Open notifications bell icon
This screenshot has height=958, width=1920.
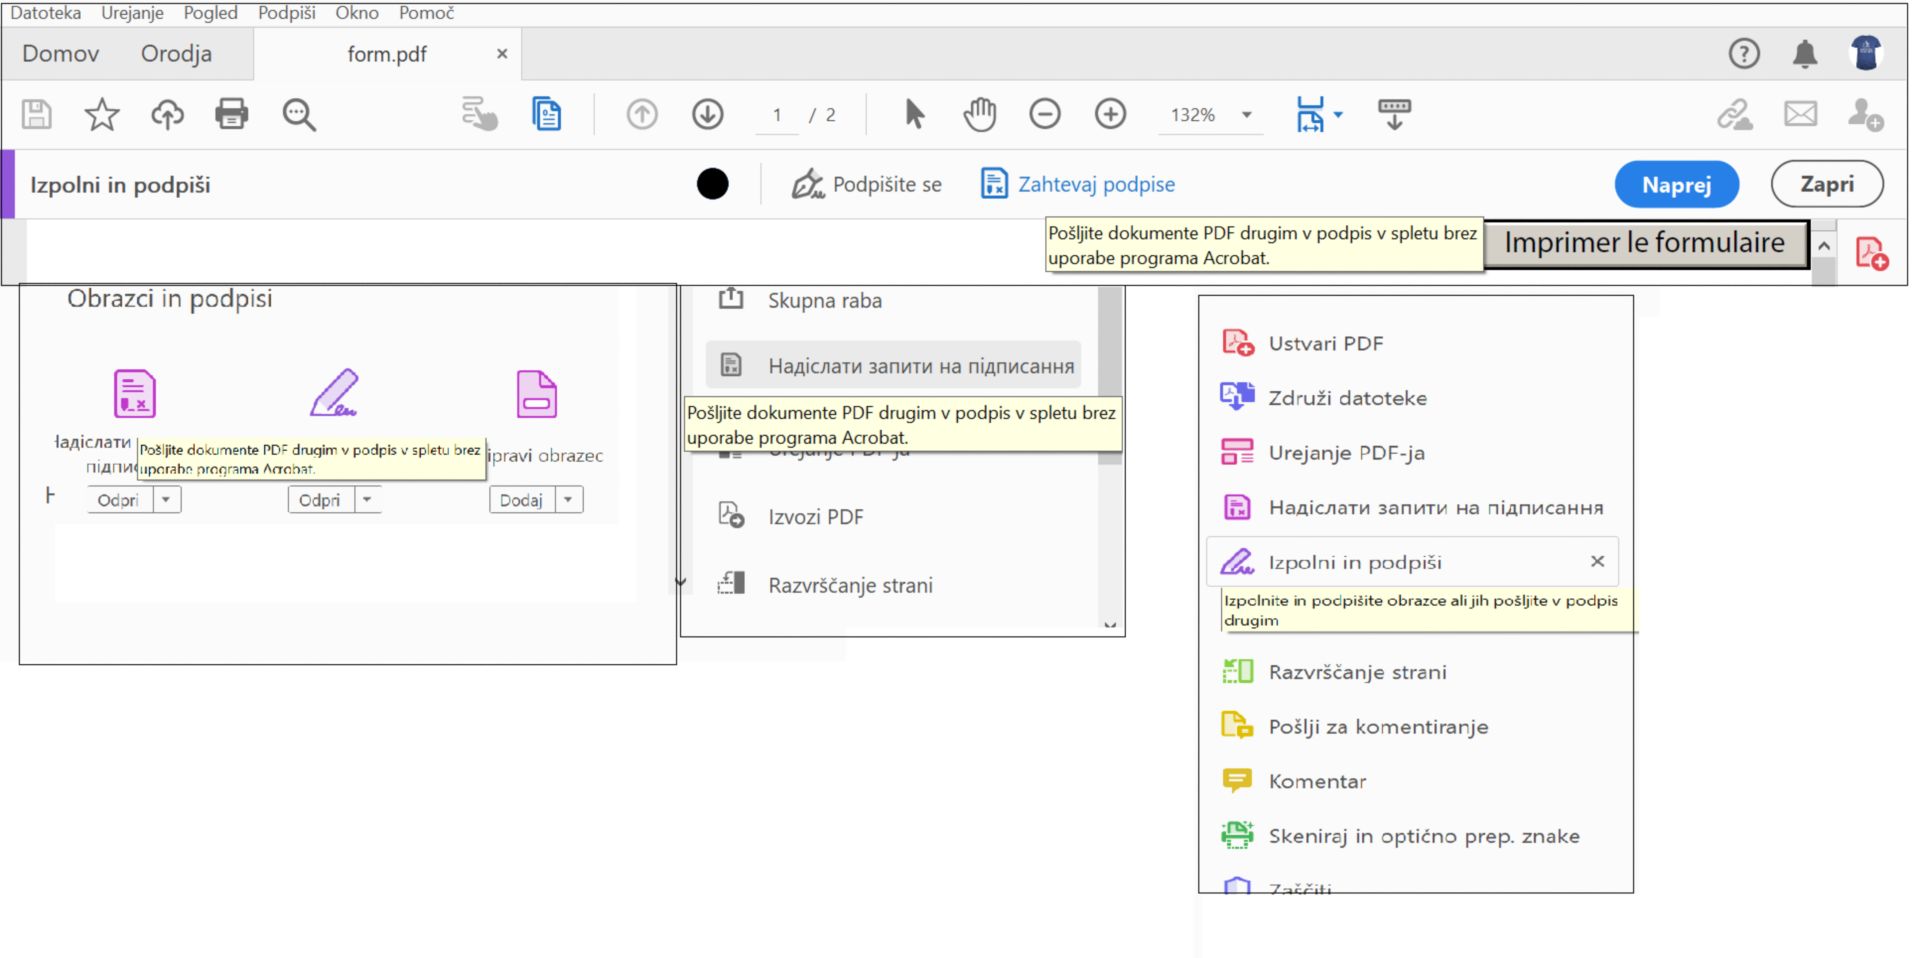point(1805,53)
